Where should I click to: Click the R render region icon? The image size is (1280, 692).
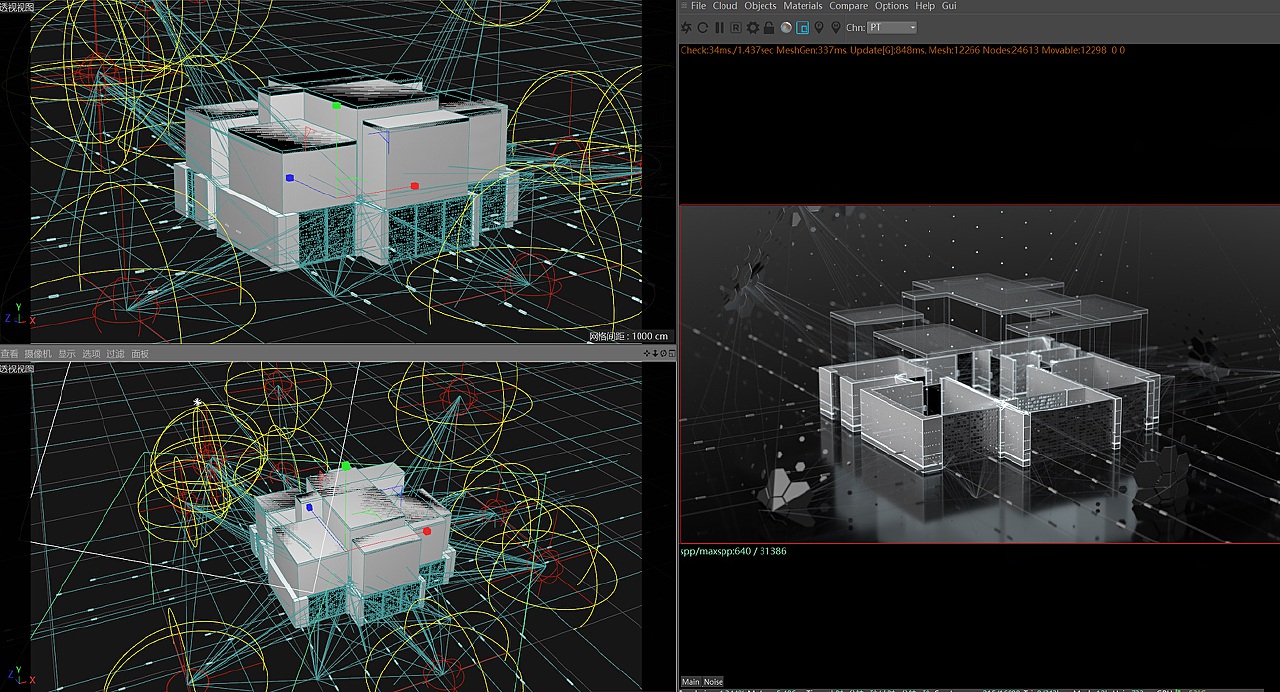tap(736, 27)
